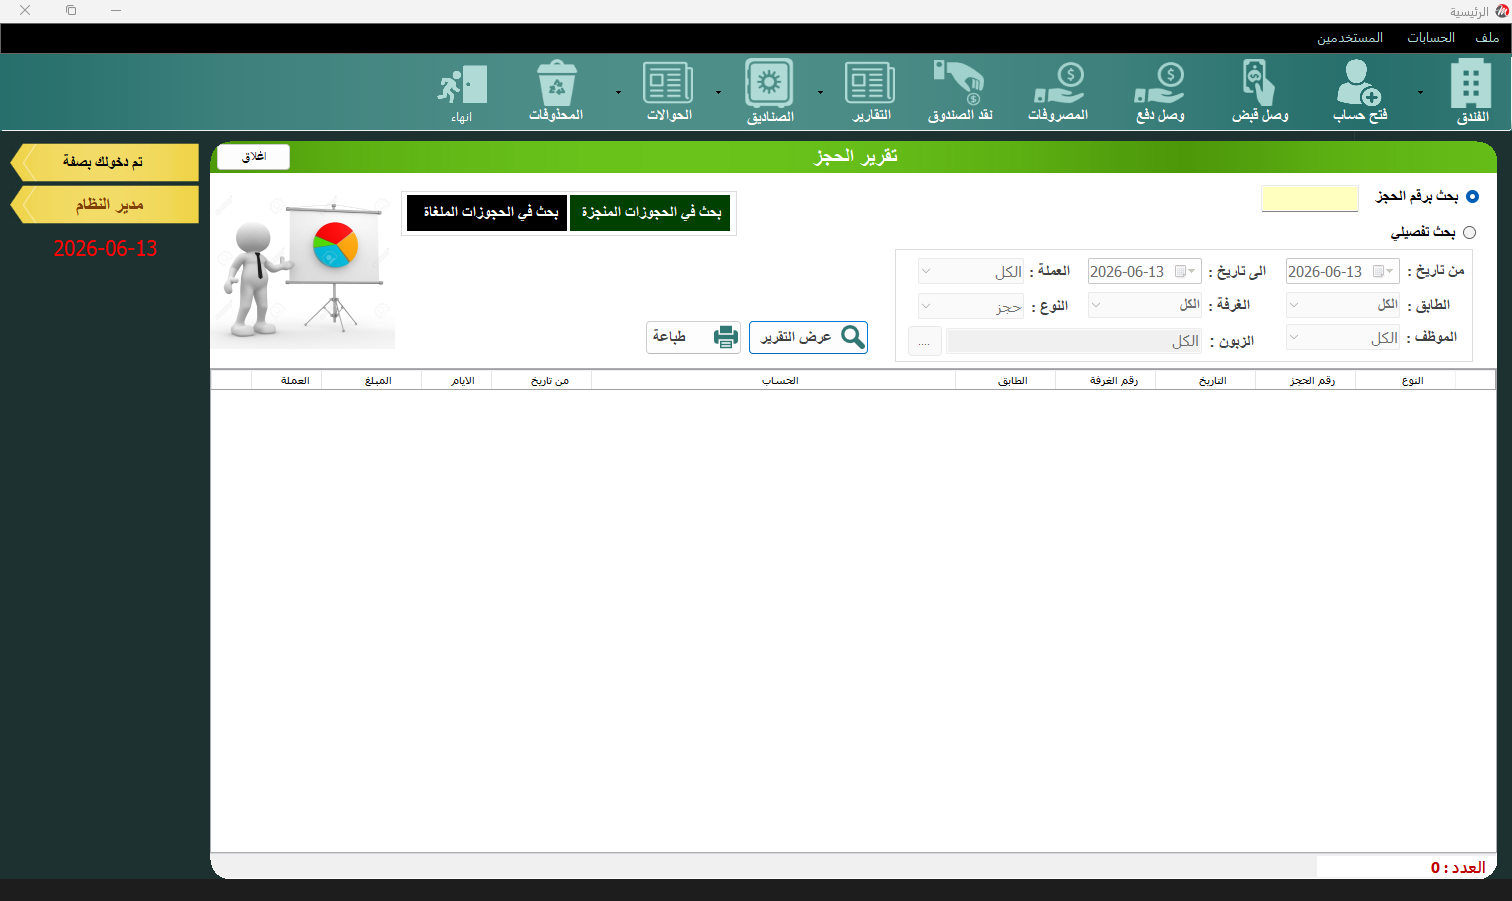Open the العملة currency dropdown

971,271
